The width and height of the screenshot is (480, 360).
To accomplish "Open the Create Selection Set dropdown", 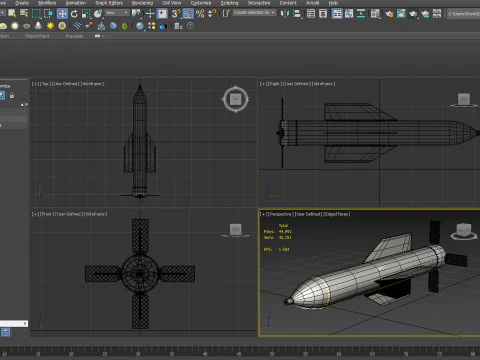I will (x=255, y=13).
